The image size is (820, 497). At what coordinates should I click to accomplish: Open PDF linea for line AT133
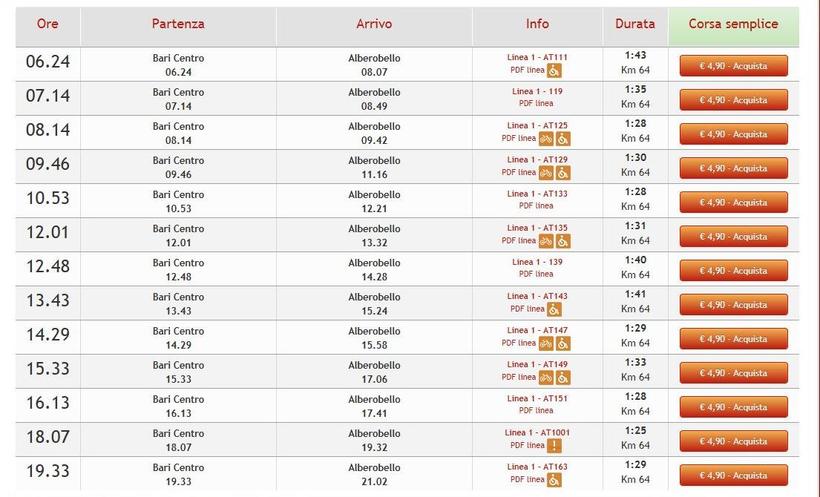(x=536, y=205)
